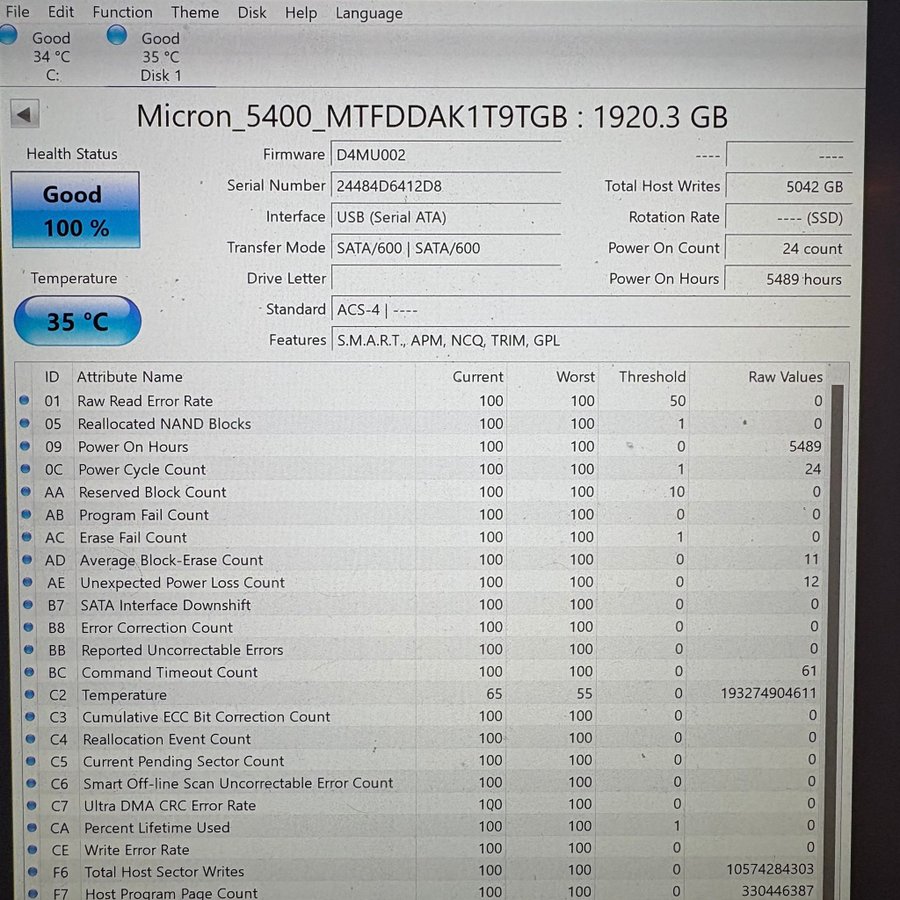Click the Good 100 % health status button

[75, 210]
